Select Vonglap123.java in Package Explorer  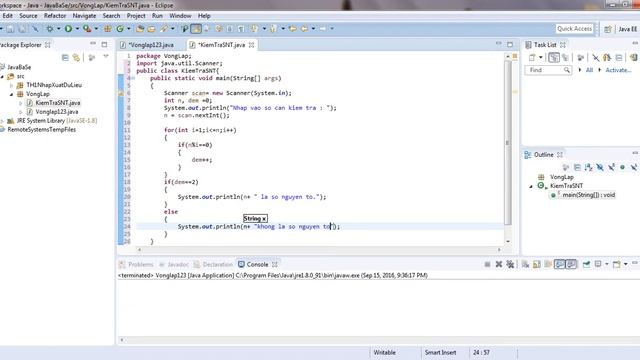pyautogui.click(x=57, y=112)
